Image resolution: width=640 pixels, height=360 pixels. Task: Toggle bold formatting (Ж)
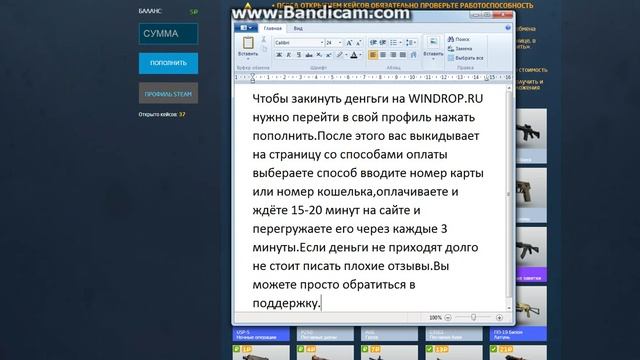tap(279, 55)
